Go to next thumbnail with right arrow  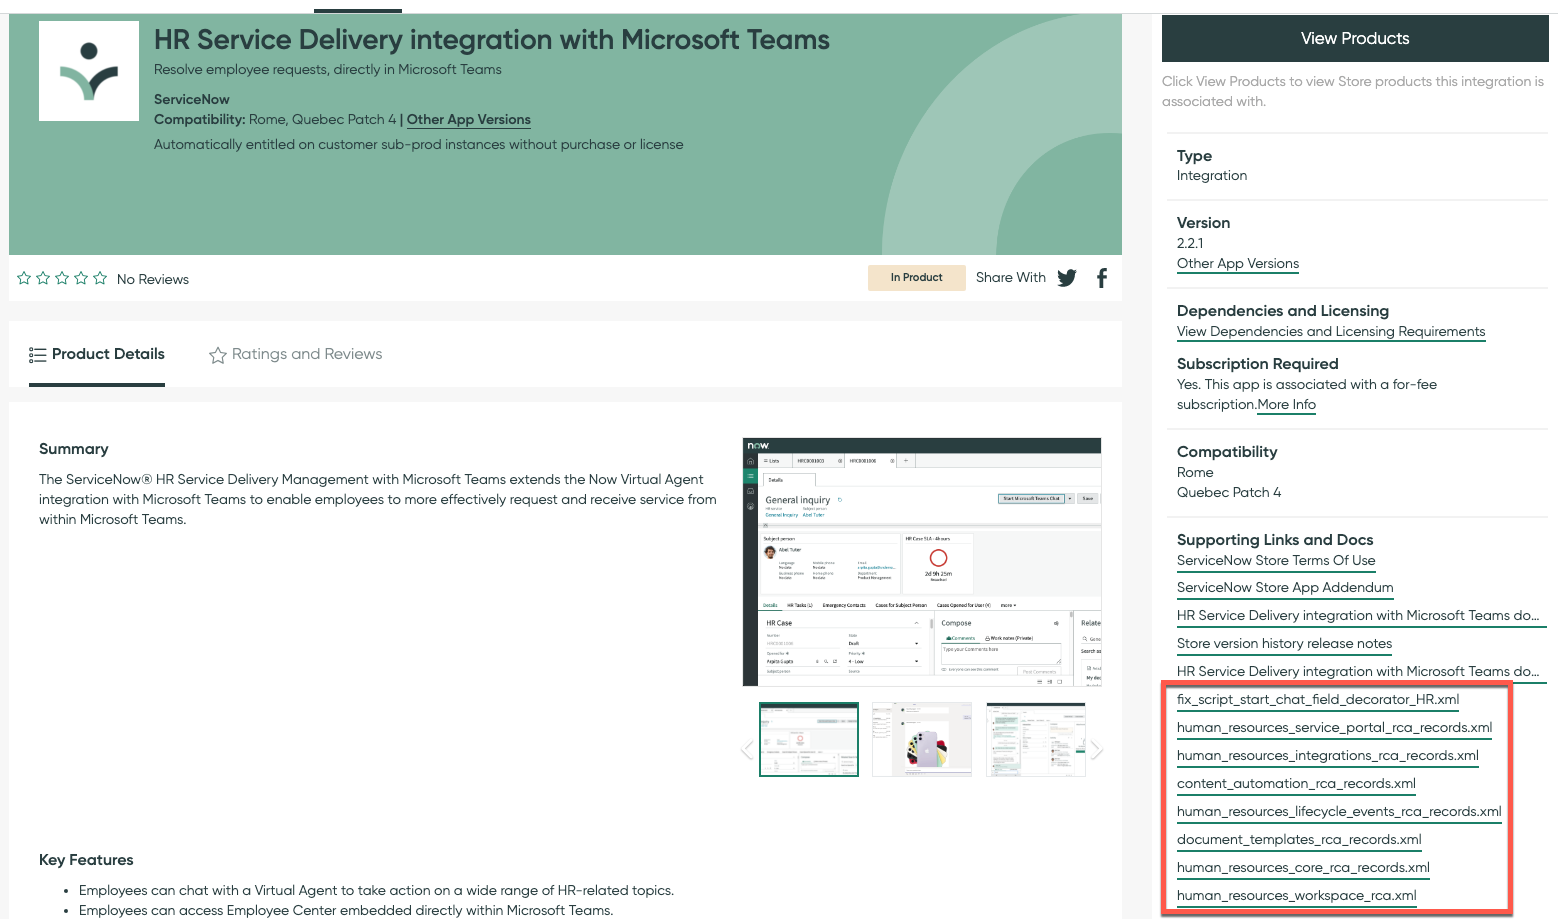(1097, 749)
